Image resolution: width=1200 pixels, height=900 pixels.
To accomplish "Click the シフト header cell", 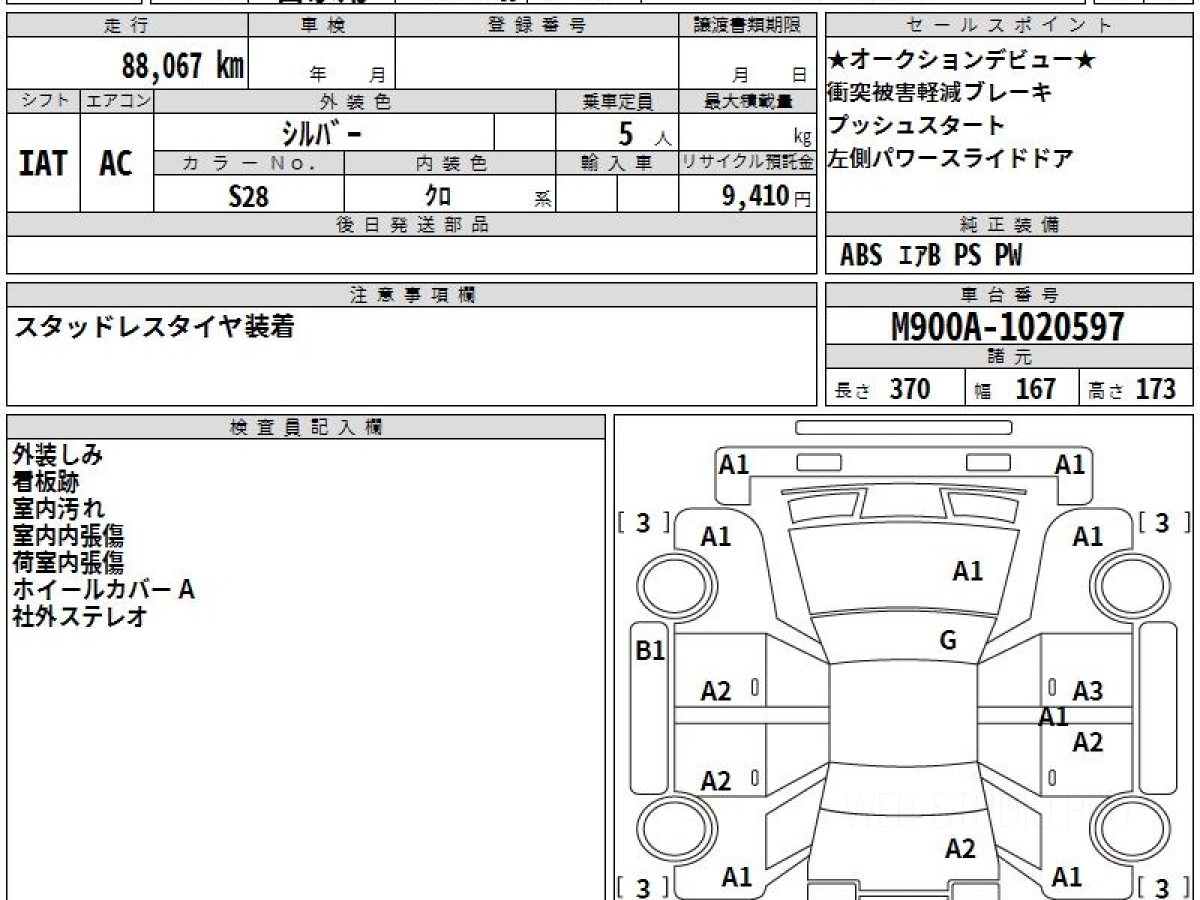I will tap(43, 101).
